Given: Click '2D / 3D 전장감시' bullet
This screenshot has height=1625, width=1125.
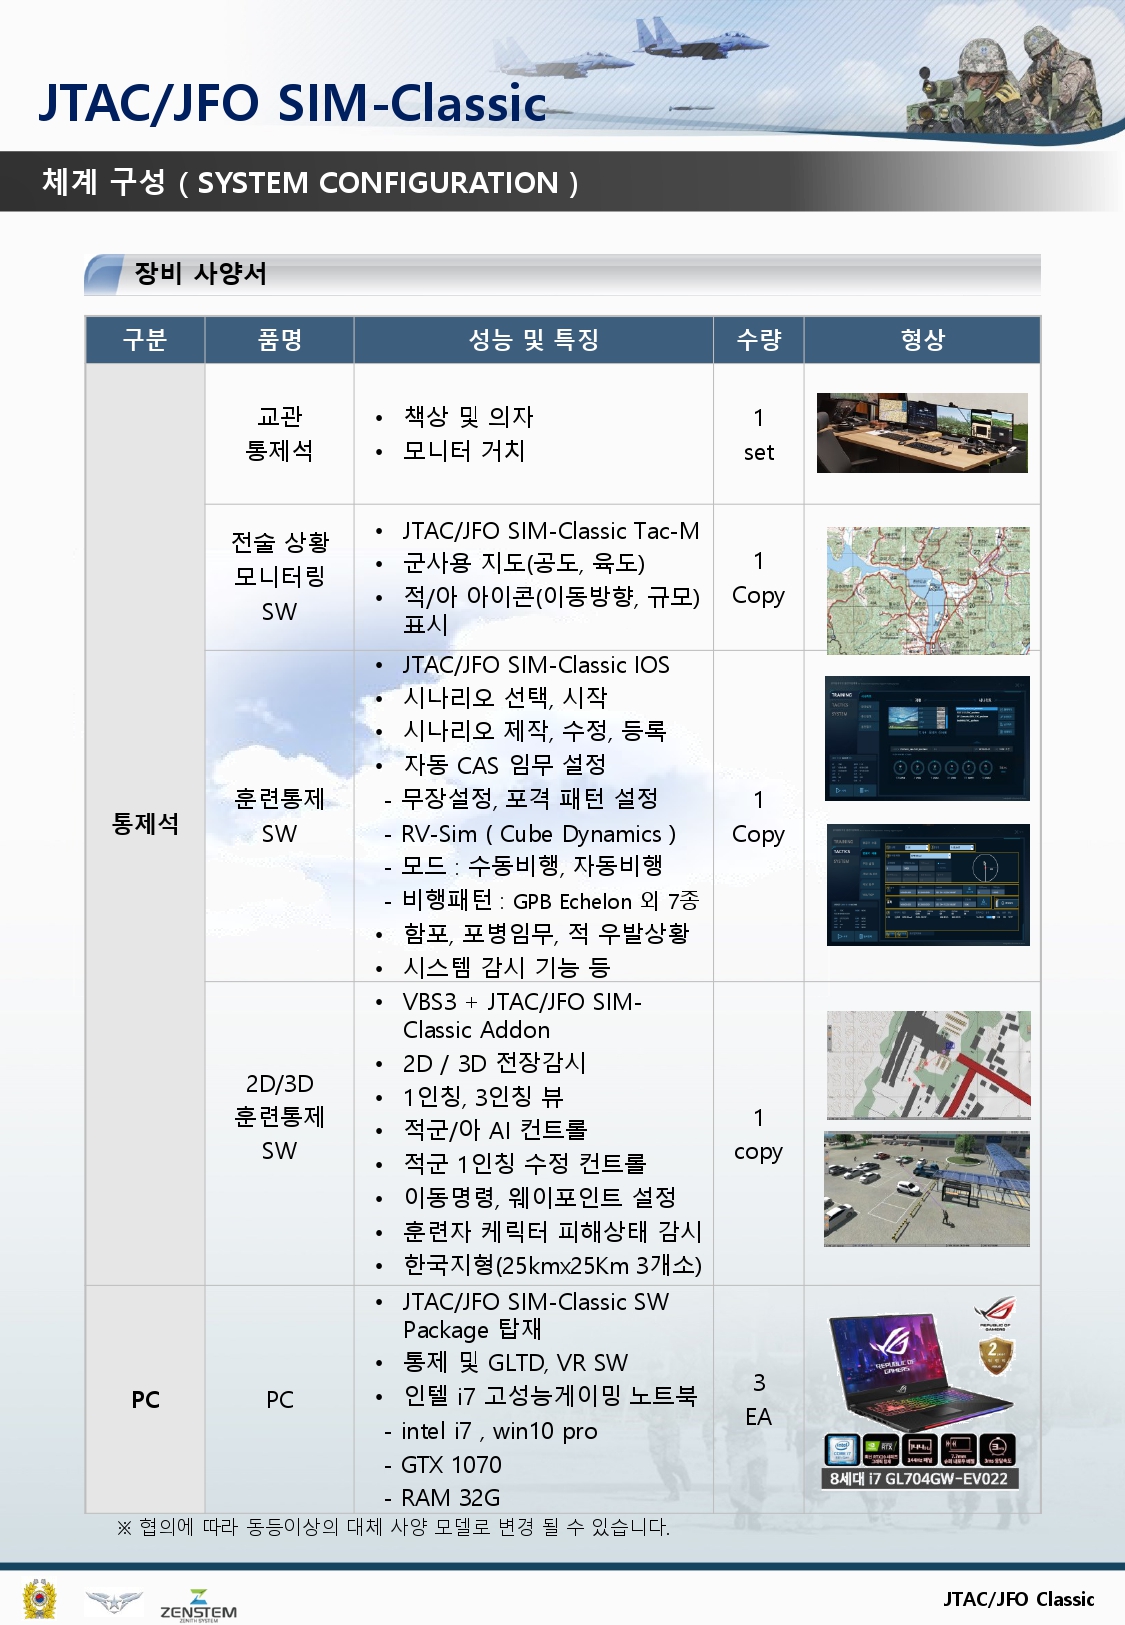Looking at the screenshot, I should [x=494, y=1063].
